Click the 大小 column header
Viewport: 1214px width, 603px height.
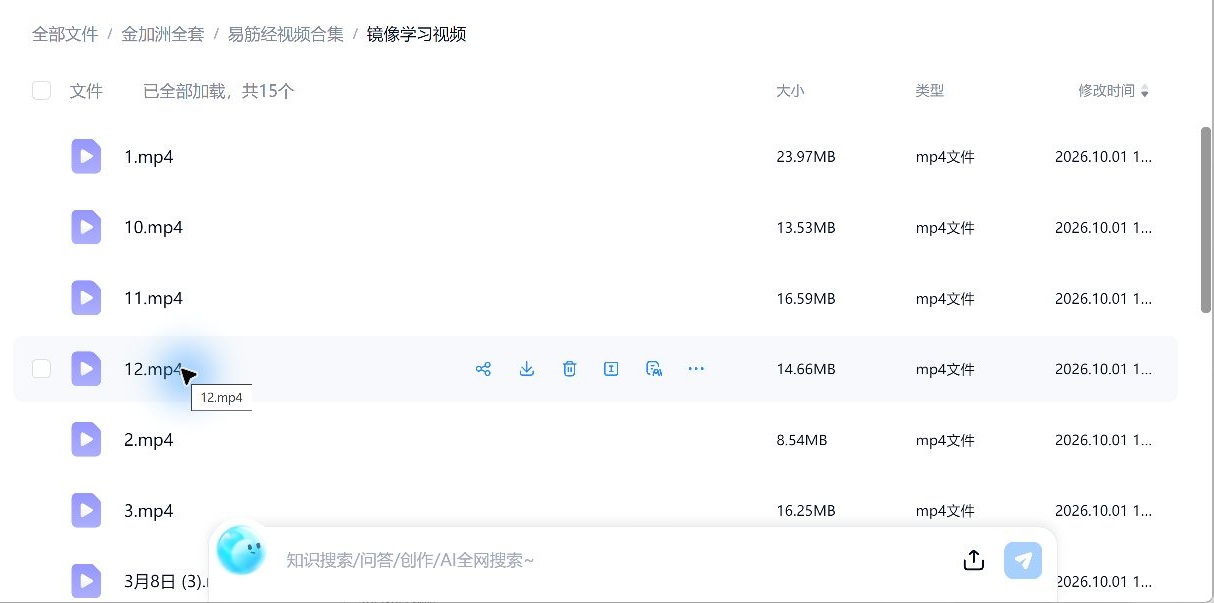click(x=790, y=91)
